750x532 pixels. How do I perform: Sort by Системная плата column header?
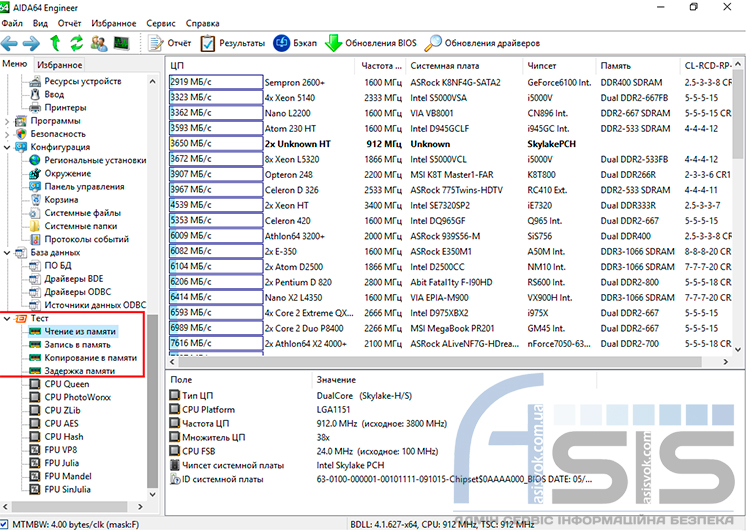(x=463, y=66)
